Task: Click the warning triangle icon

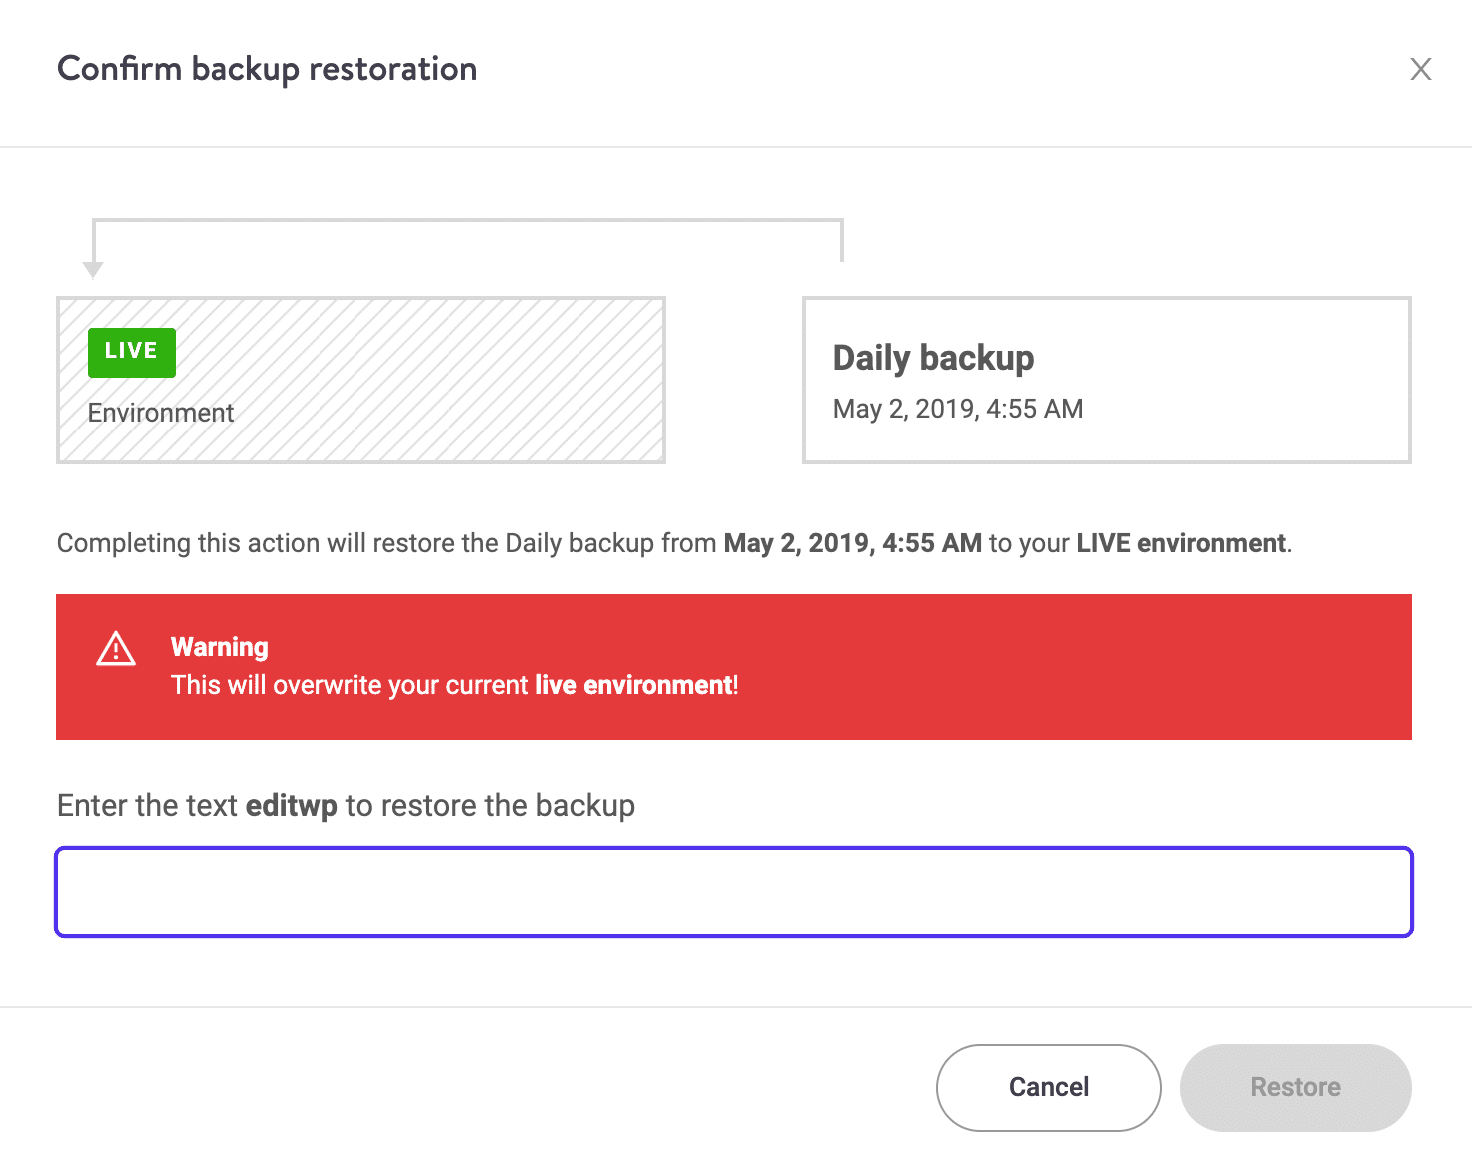Action: click(116, 650)
